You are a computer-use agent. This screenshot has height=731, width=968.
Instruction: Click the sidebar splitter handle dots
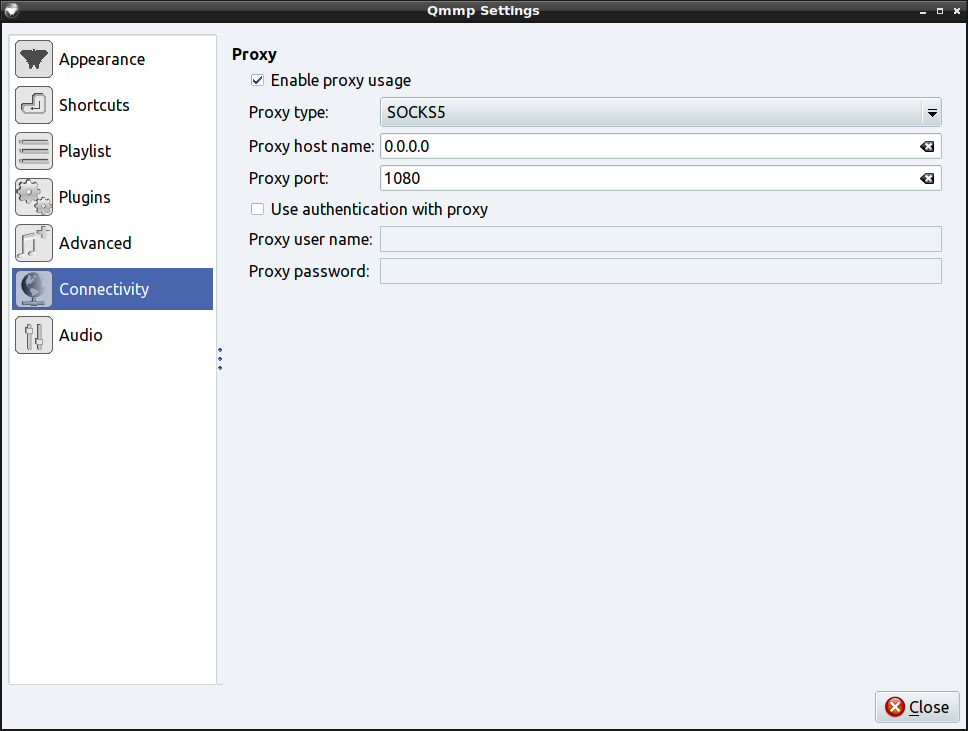pos(220,359)
